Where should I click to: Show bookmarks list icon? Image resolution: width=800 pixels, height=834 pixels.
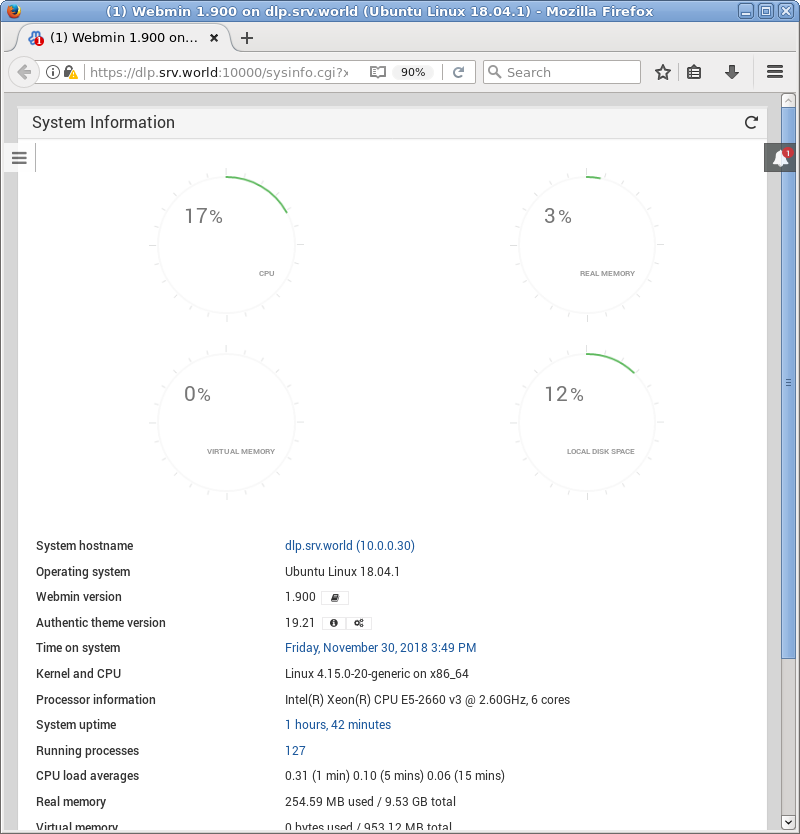pos(694,72)
